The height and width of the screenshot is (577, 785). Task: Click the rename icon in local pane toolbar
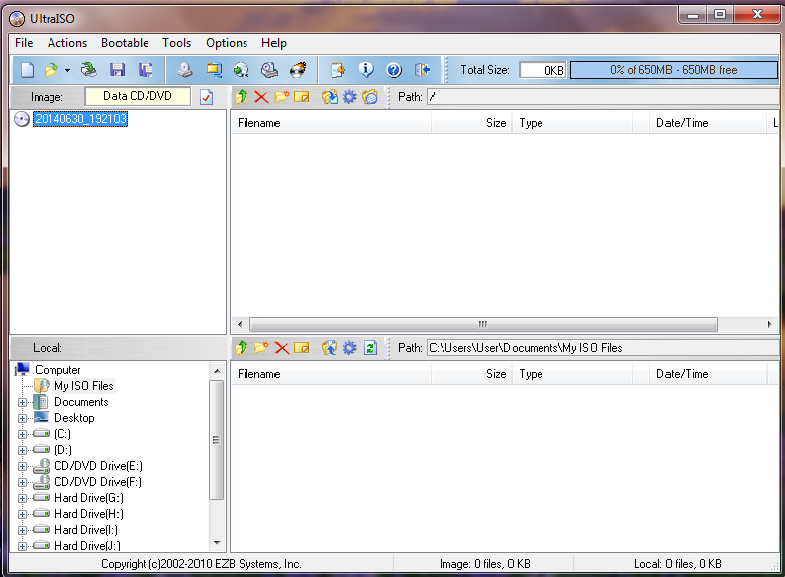pyautogui.click(x=301, y=347)
